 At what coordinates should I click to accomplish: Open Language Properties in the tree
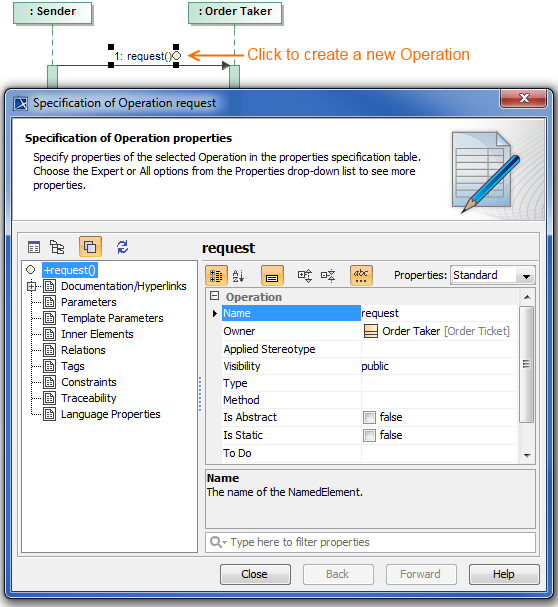click(x=111, y=414)
